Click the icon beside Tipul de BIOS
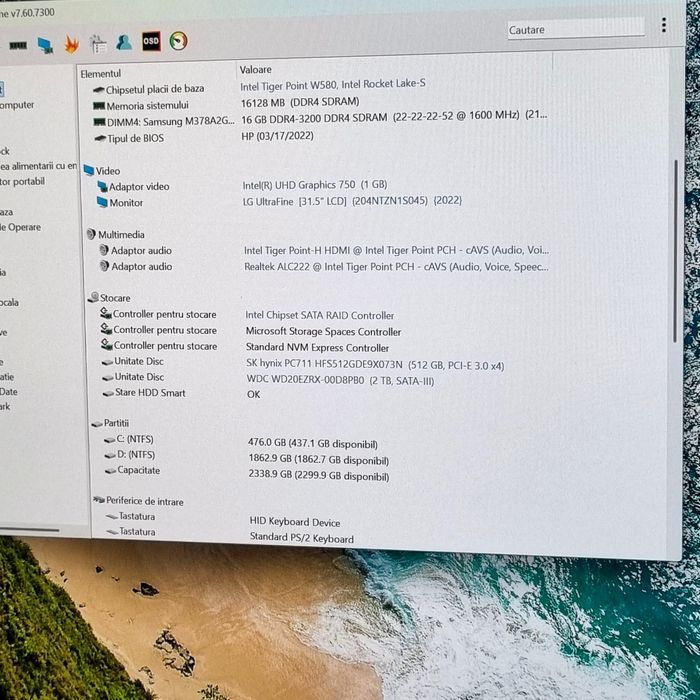The width and height of the screenshot is (700, 700). pos(100,138)
